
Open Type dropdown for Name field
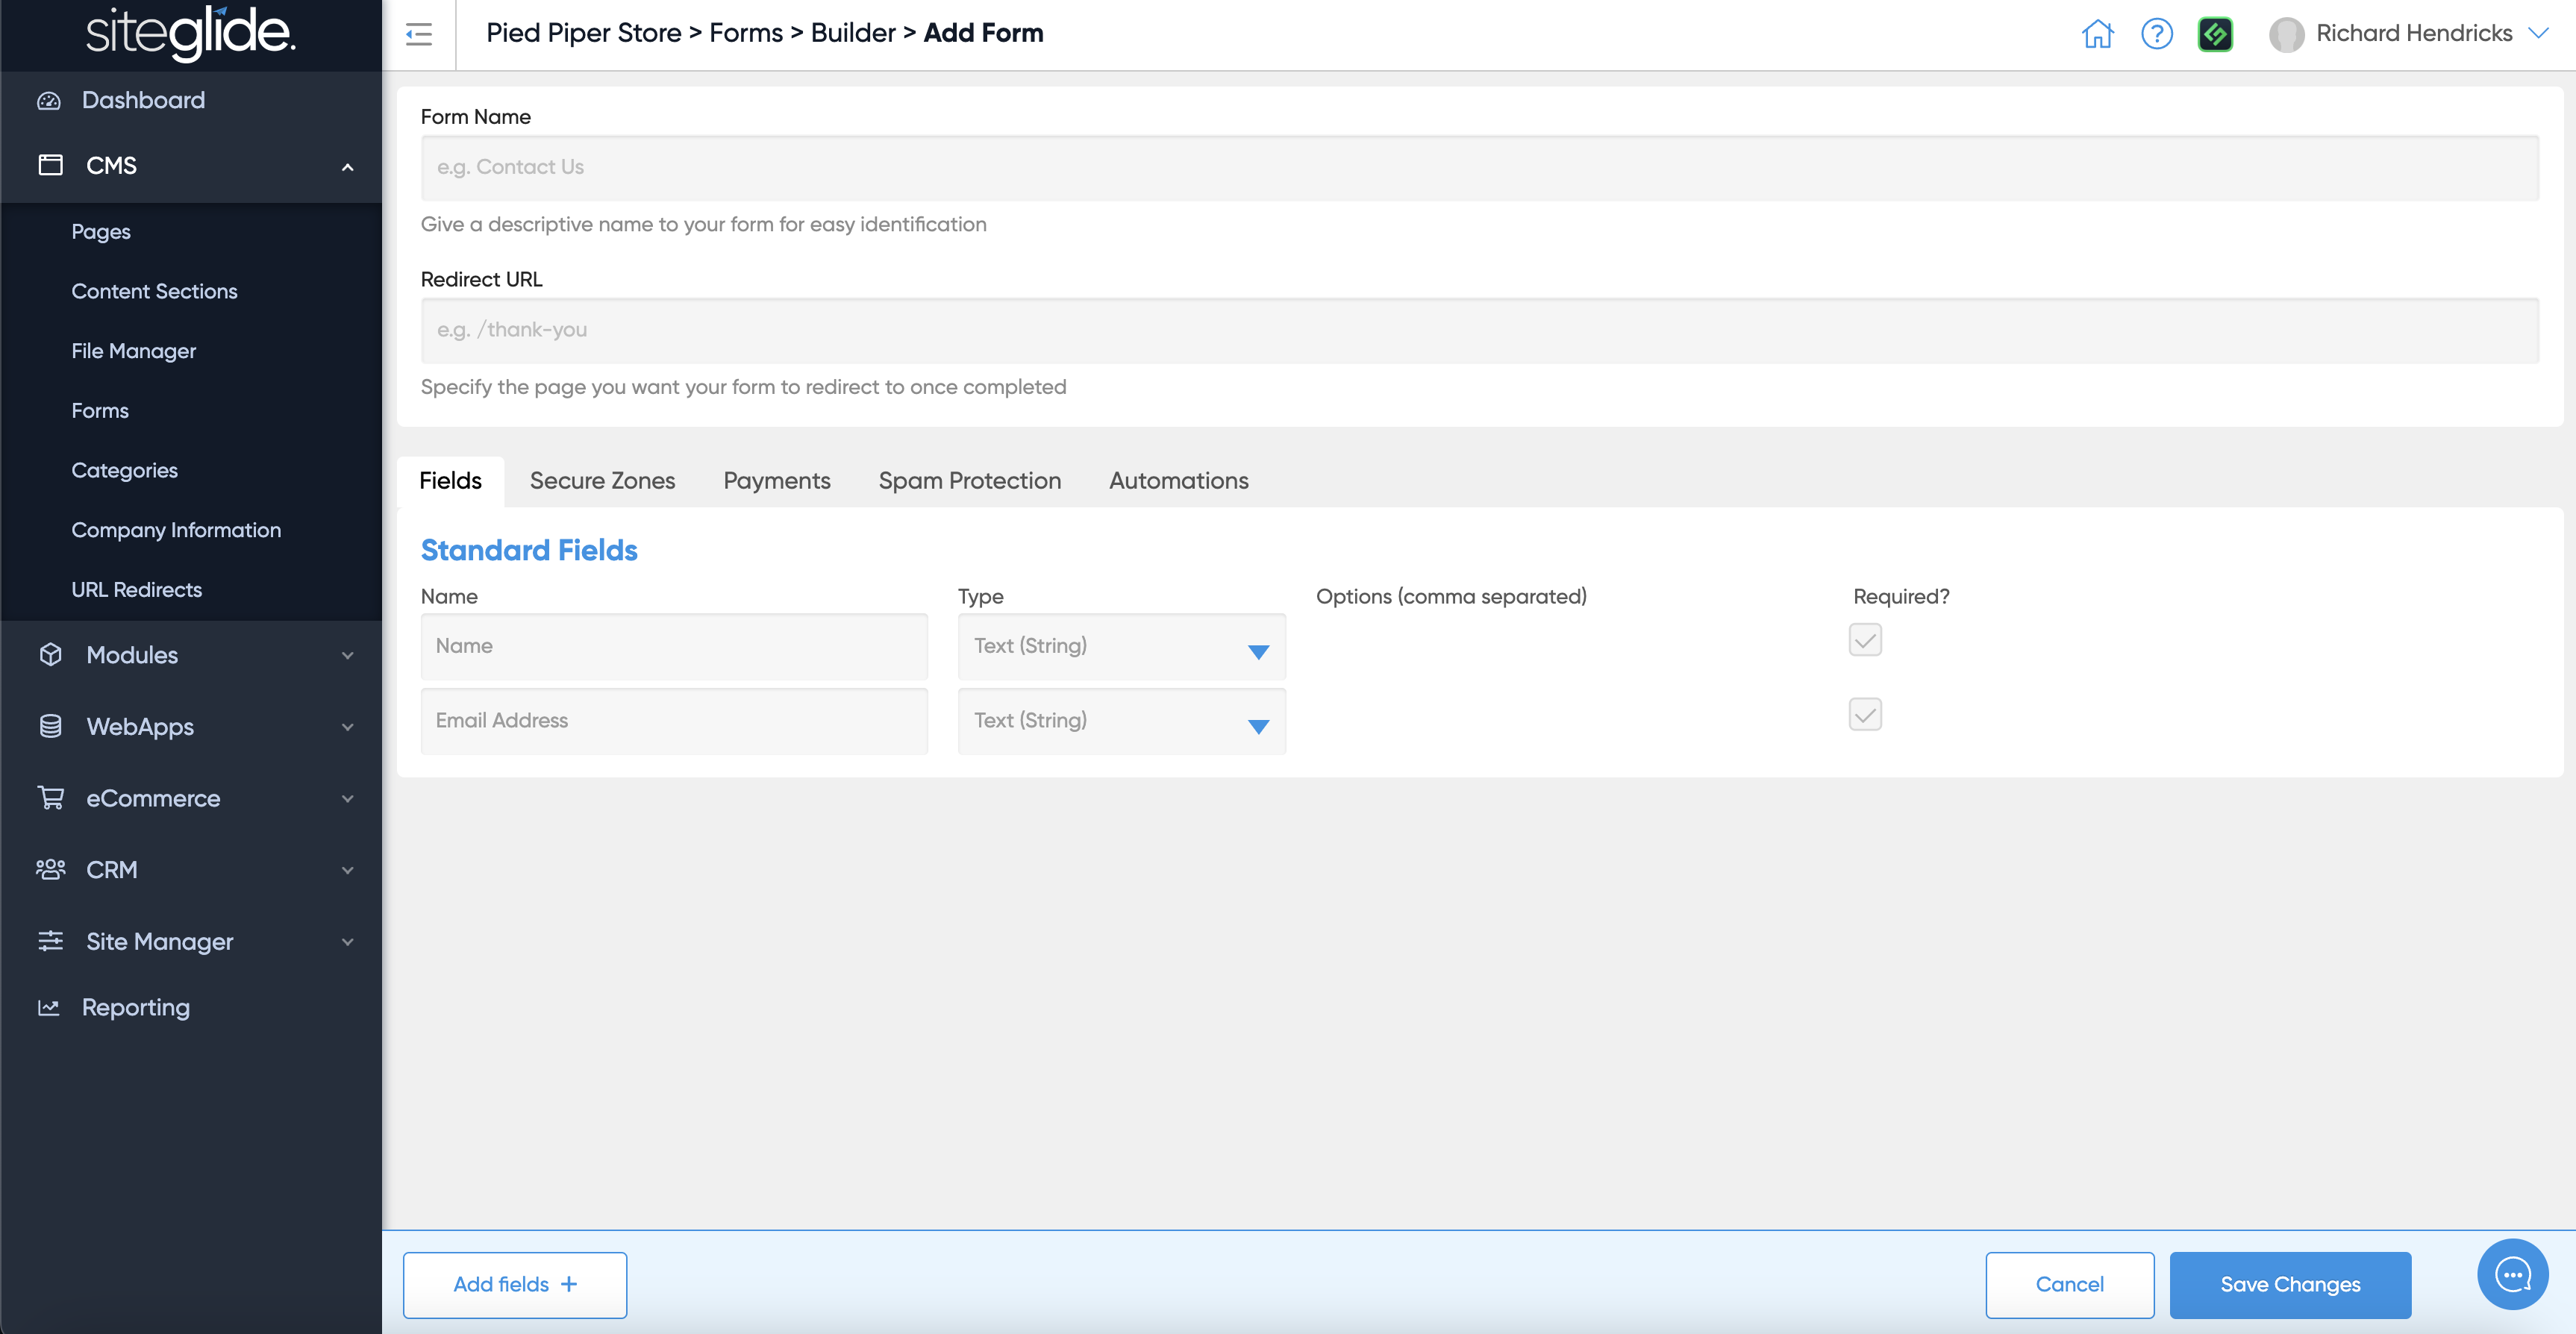[1121, 647]
